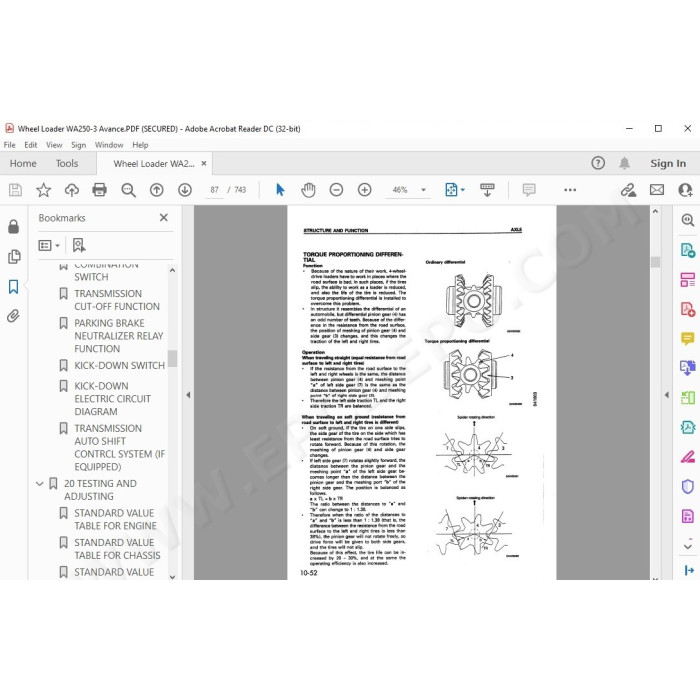Click the Save file icon
The image size is (700, 700).
(15, 190)
